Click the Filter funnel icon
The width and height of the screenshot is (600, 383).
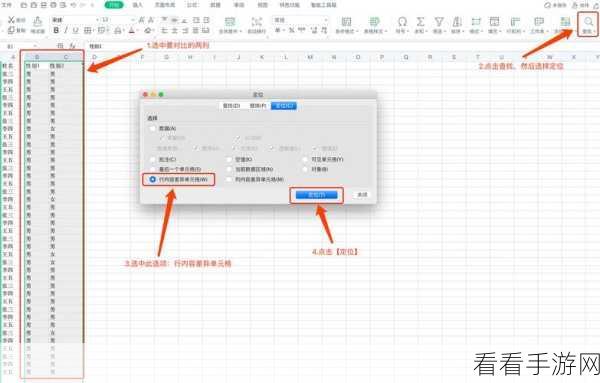[x=439, y=21]
